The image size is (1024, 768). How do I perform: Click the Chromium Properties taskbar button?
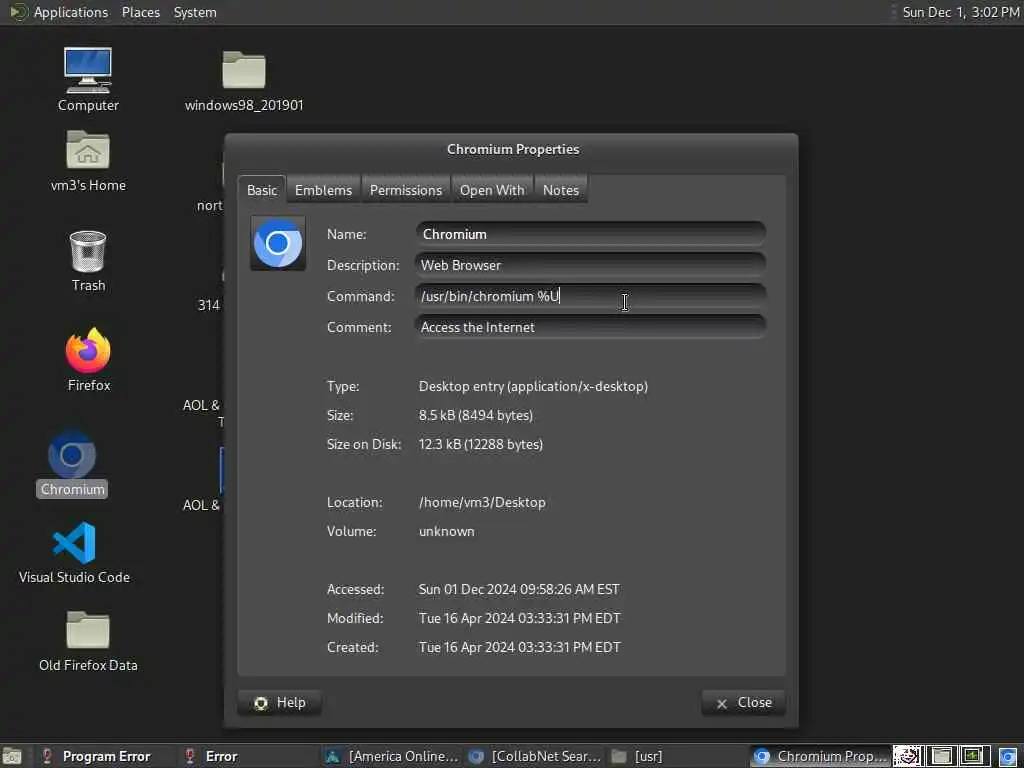[x=820, y=756]
